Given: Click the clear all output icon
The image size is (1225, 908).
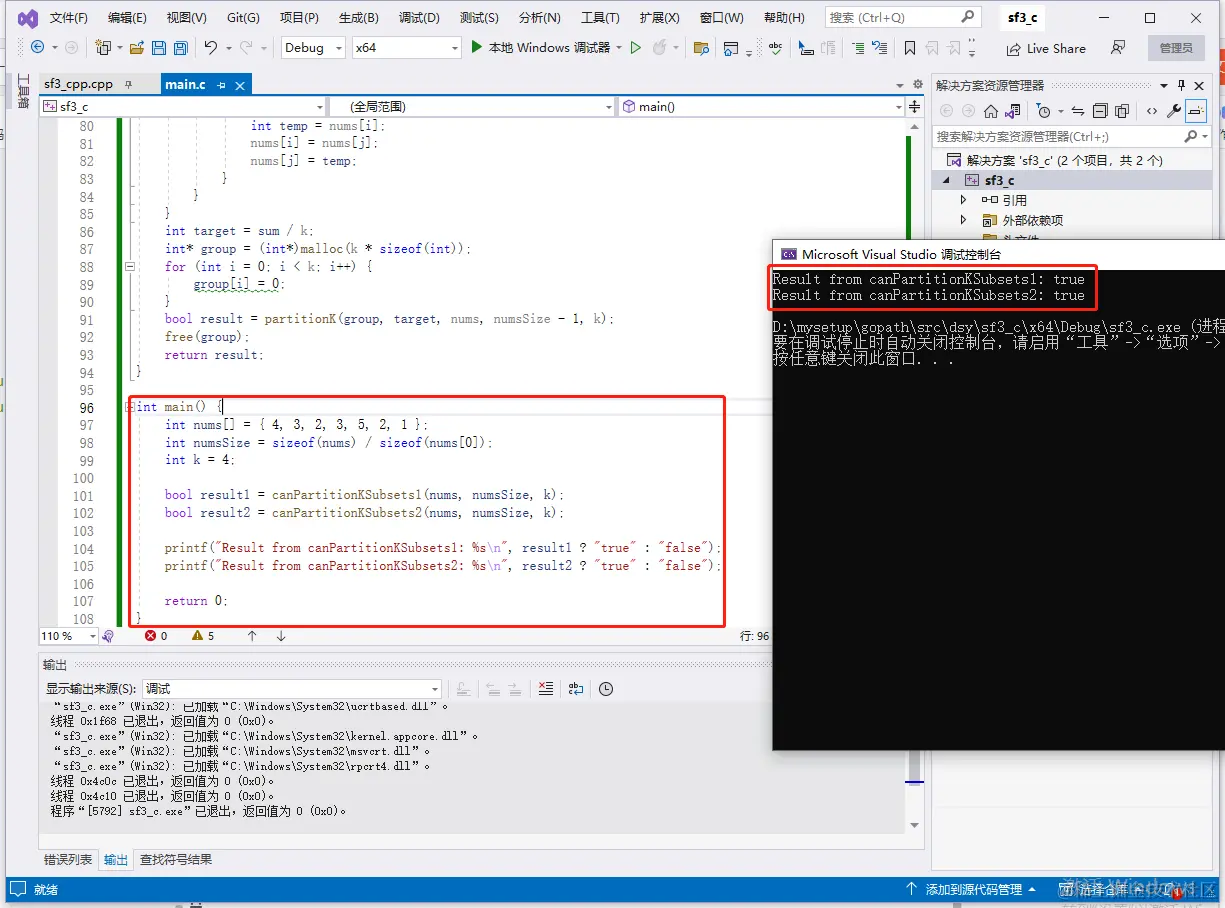Looking at the screenshot, I should tap(545, 688).
